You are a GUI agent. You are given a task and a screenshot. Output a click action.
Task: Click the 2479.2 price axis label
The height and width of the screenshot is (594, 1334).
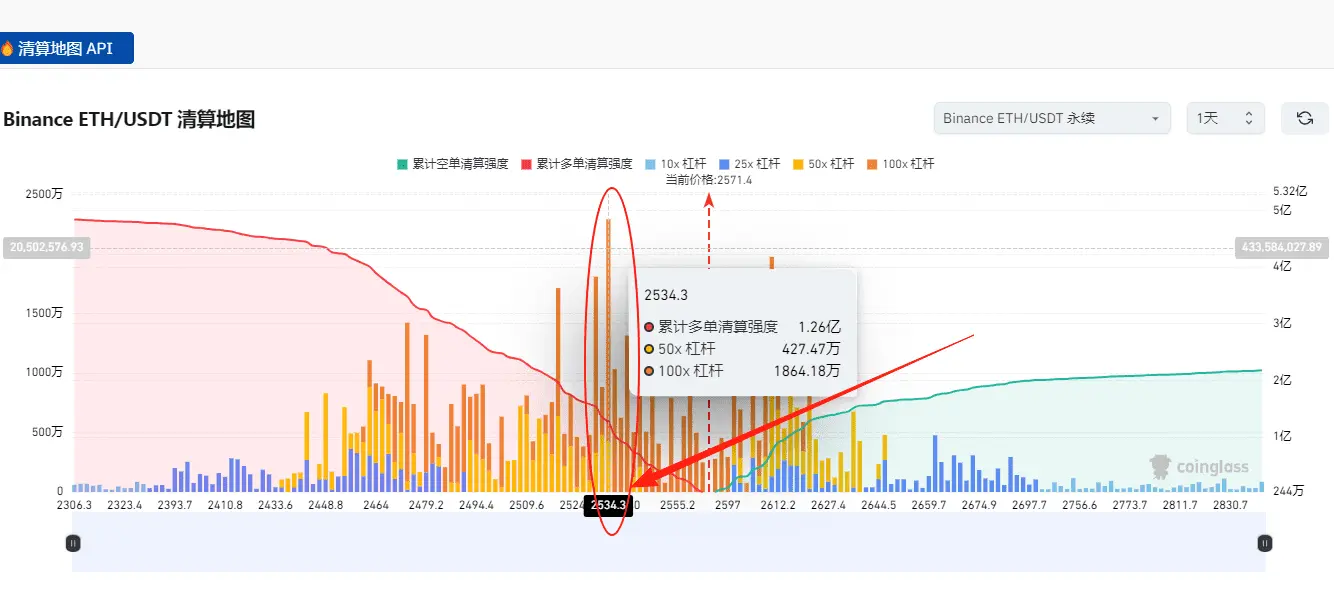[x=426, y=505]
